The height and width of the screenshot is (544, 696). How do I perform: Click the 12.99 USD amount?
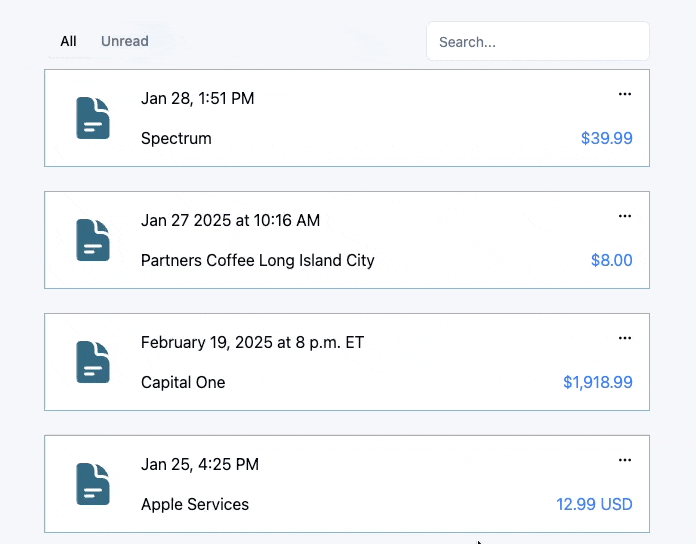pyautogui.click(x=594, y=504)
